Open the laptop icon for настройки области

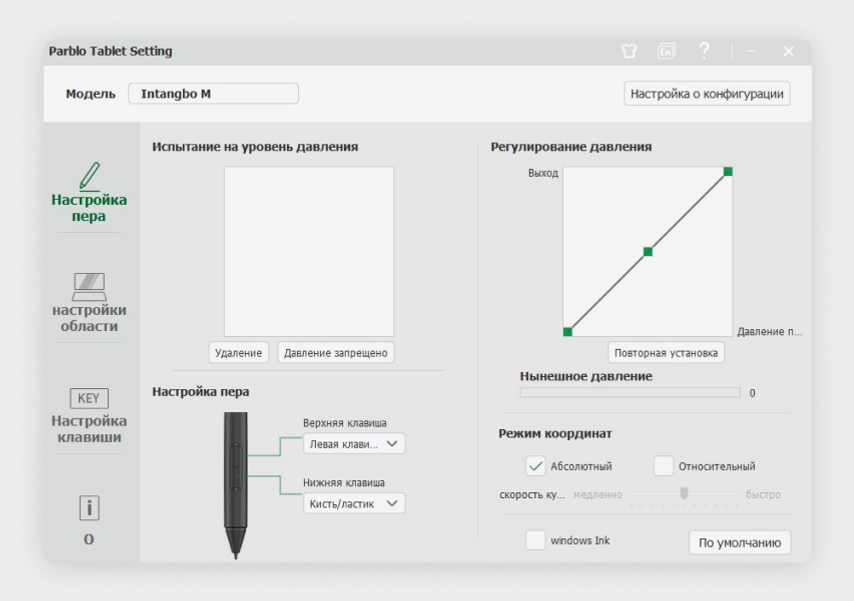click(x=89, y=287)
